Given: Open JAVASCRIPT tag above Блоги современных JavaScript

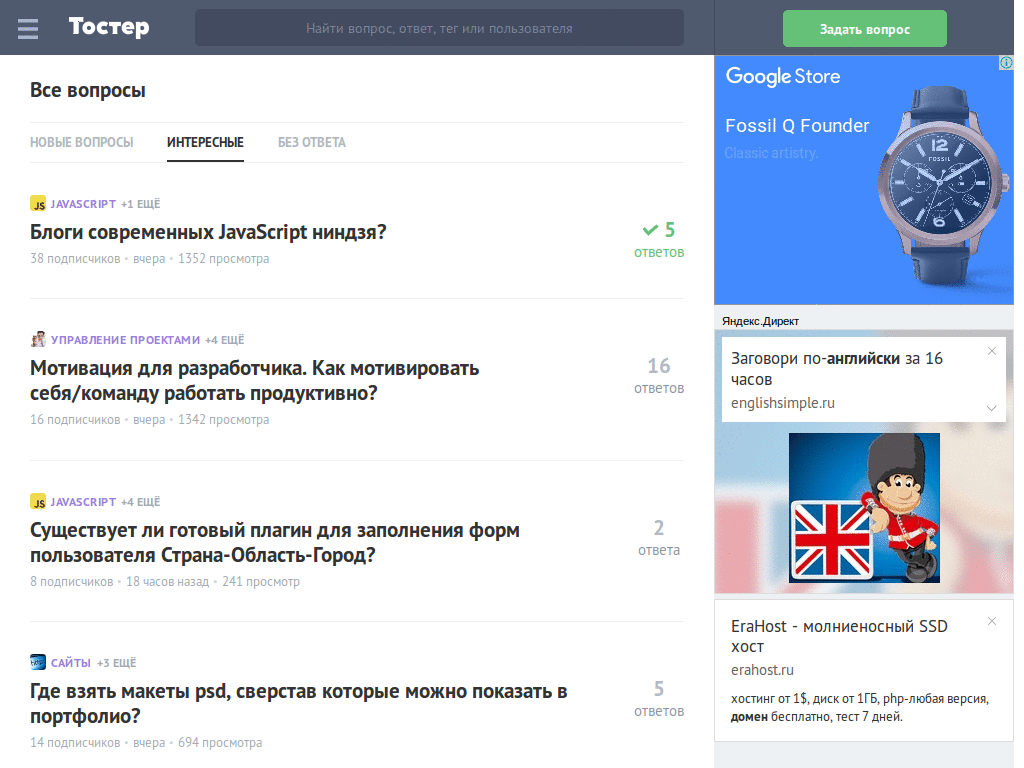Looking at the screenshot, I should (83, 204).
